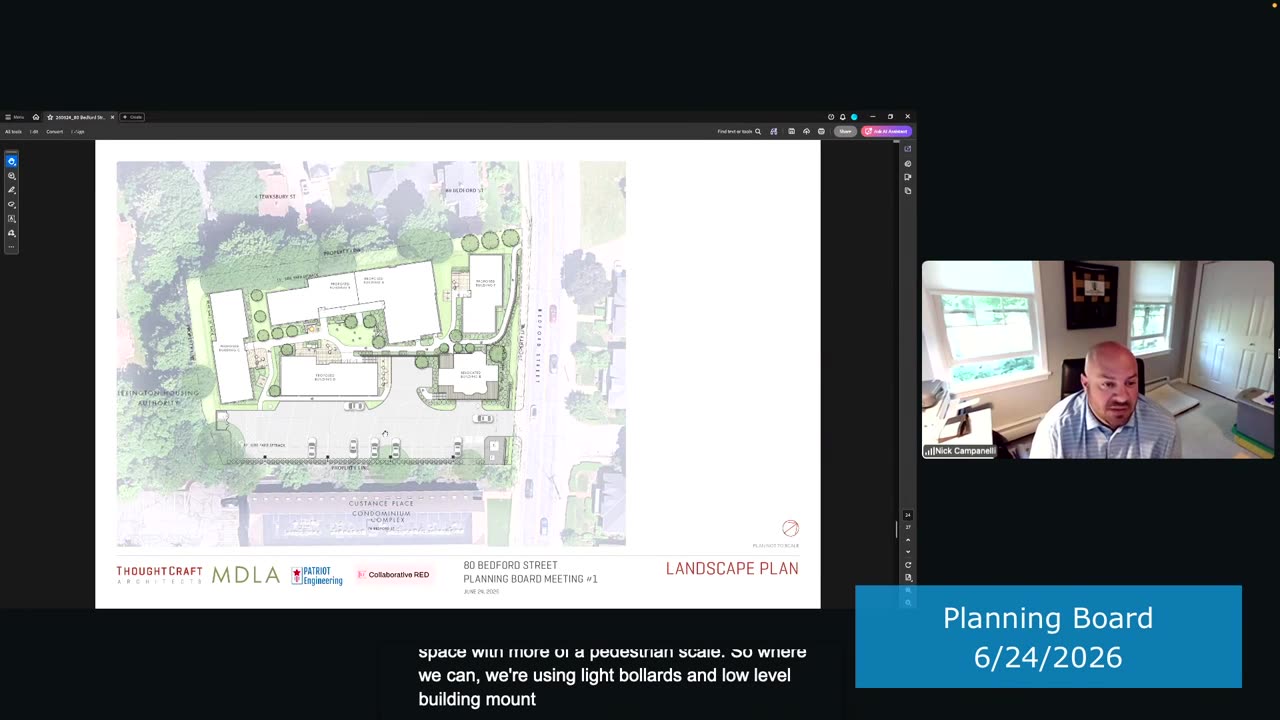Open the Acrobat Menu hamburger button
Screen dimensions: 1280x720
click(x=14, y=117)
